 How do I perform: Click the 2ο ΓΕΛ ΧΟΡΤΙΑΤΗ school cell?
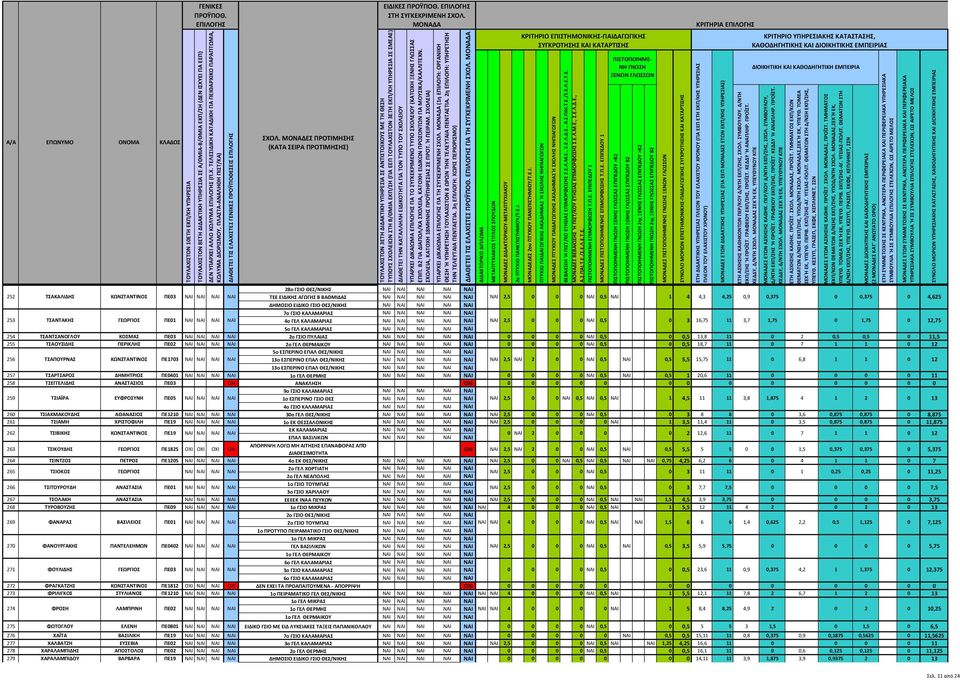[x=309, y=468]
